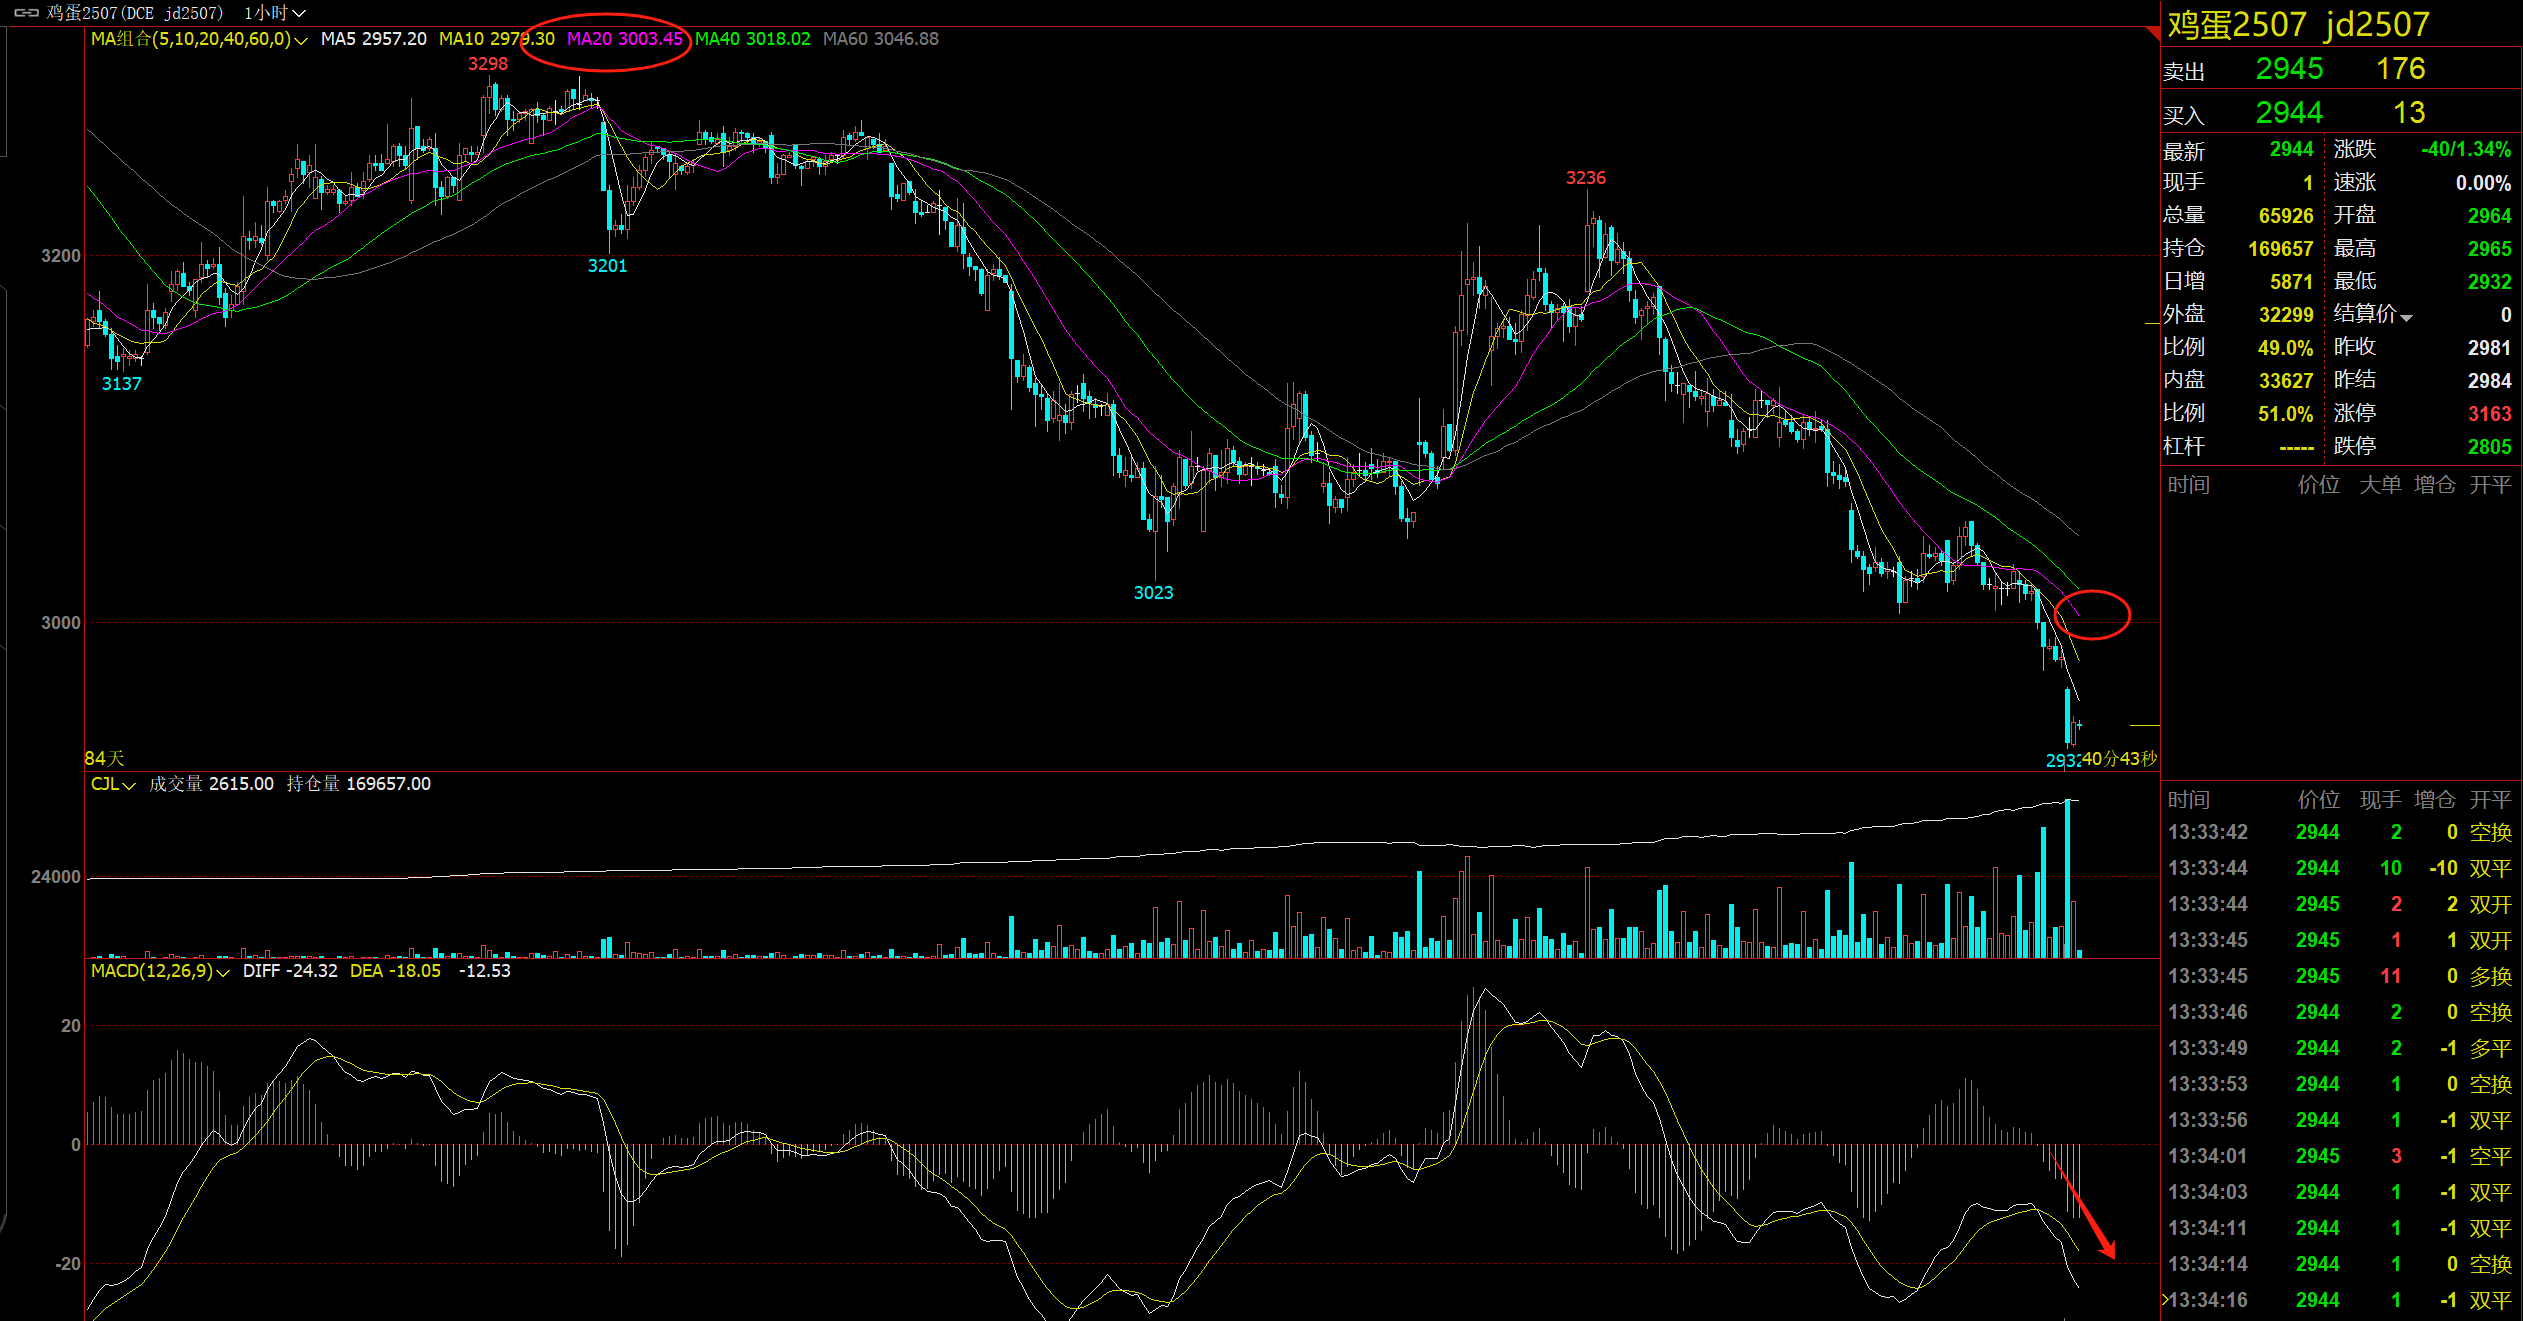Click the 40分43秒 countdown label
Image resolution: width=2523 pixels, height=1321 pixels.
click(x=2119, y=759)
